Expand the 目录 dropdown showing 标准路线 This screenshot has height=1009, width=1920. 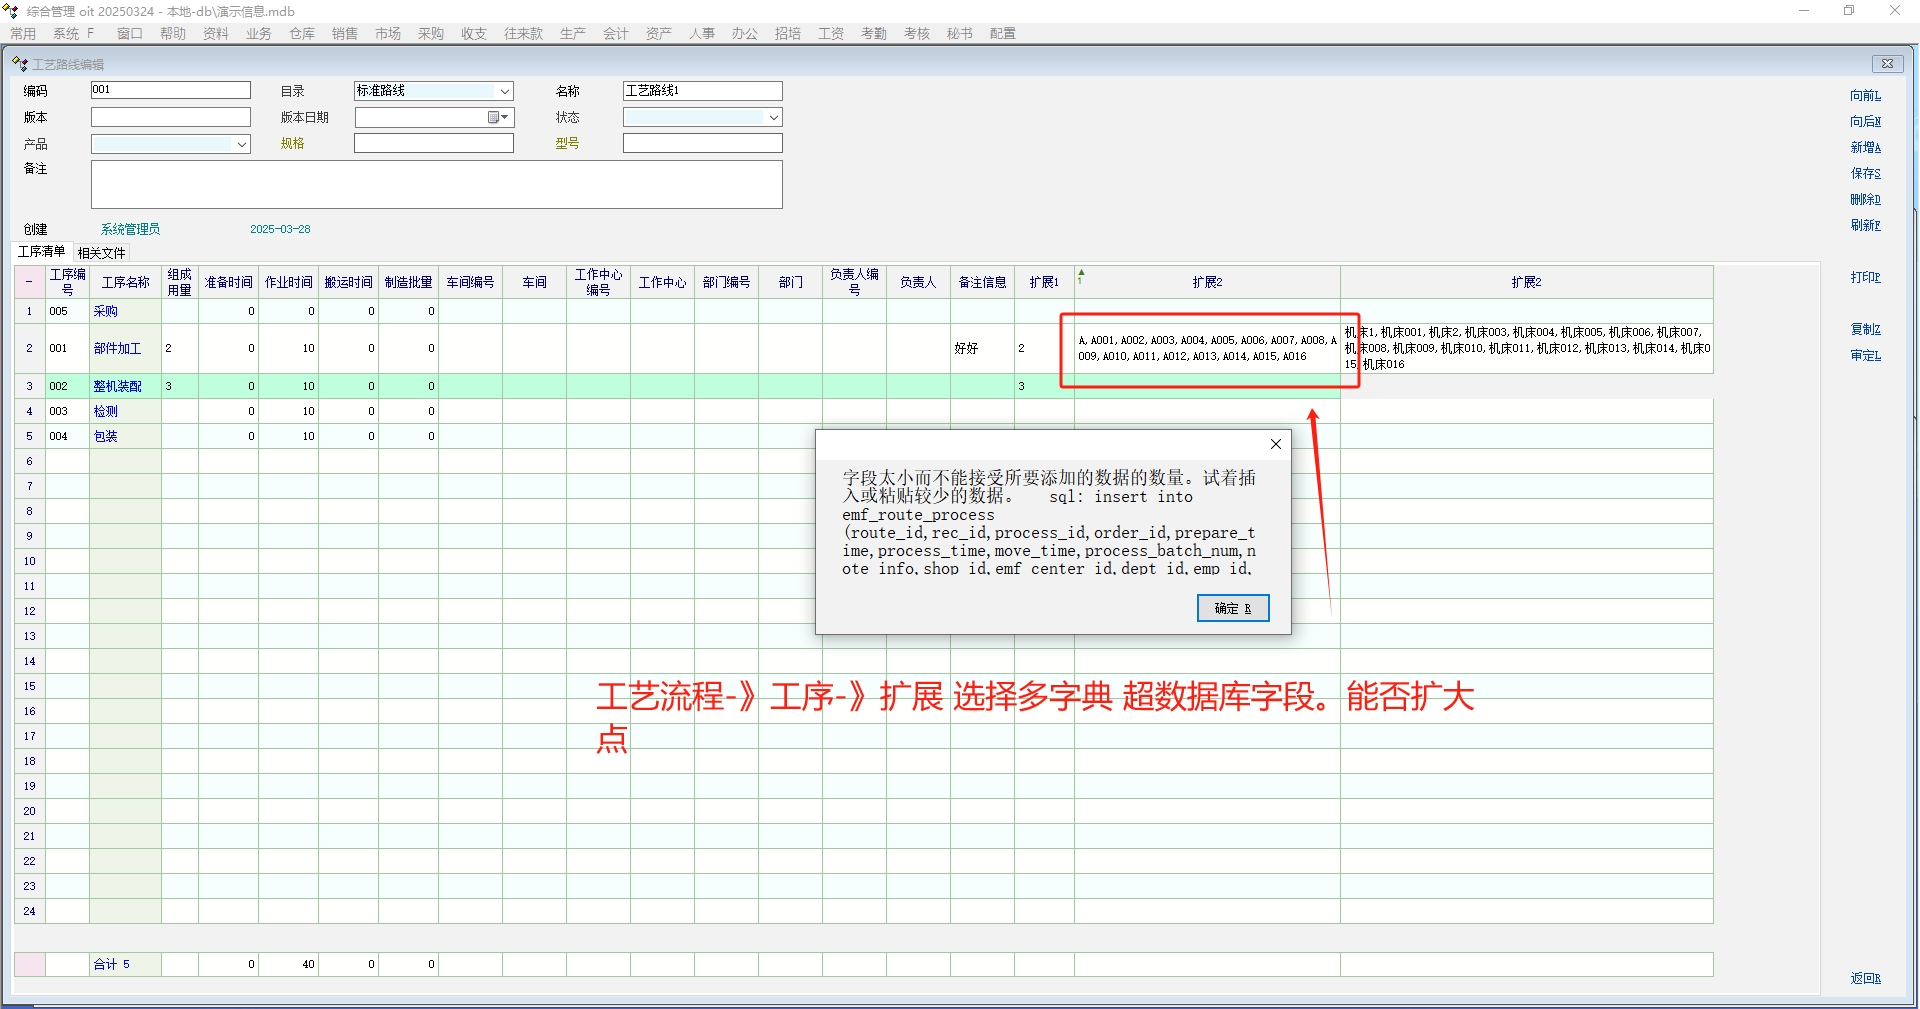pyautogui.click(x=504, y=91)
